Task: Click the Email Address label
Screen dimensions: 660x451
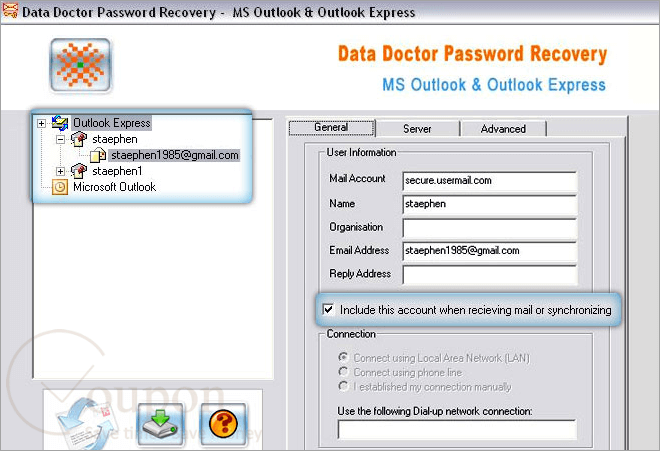Action: [x=359, y=250]
